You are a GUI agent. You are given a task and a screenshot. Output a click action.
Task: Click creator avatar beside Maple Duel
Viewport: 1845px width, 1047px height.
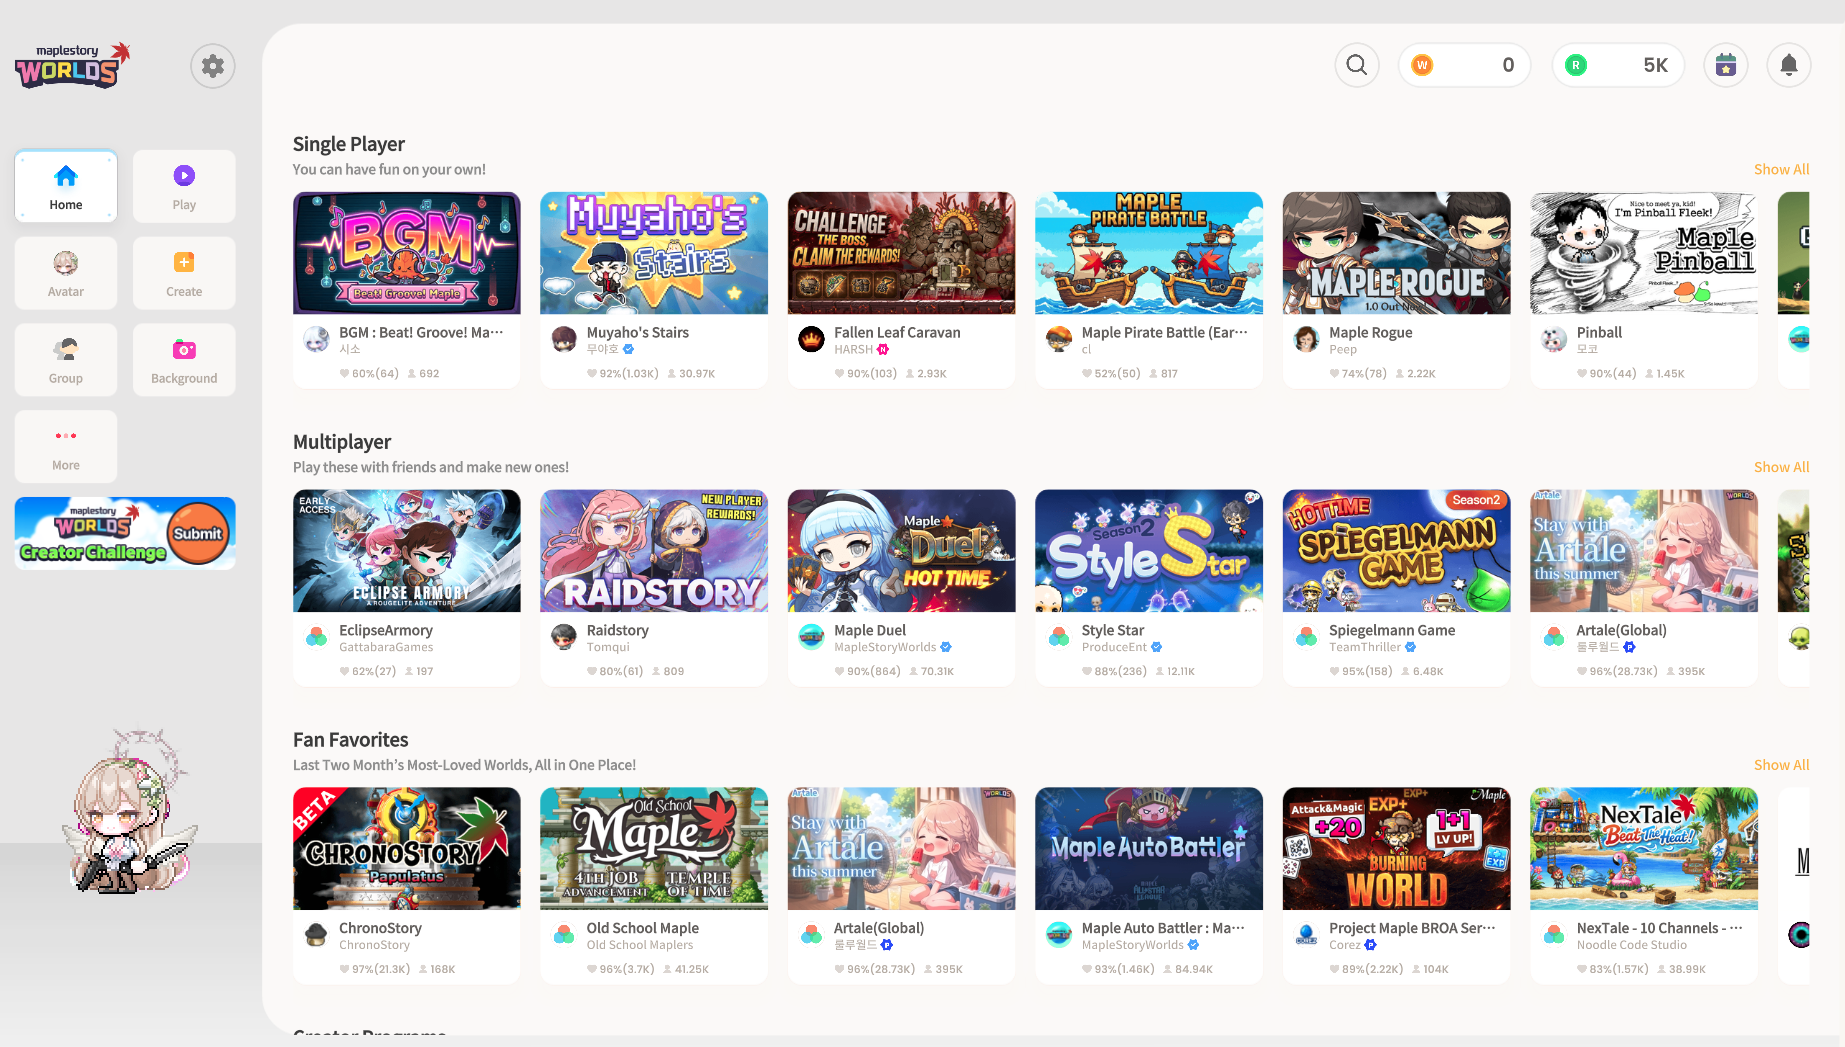pos(811,637)
